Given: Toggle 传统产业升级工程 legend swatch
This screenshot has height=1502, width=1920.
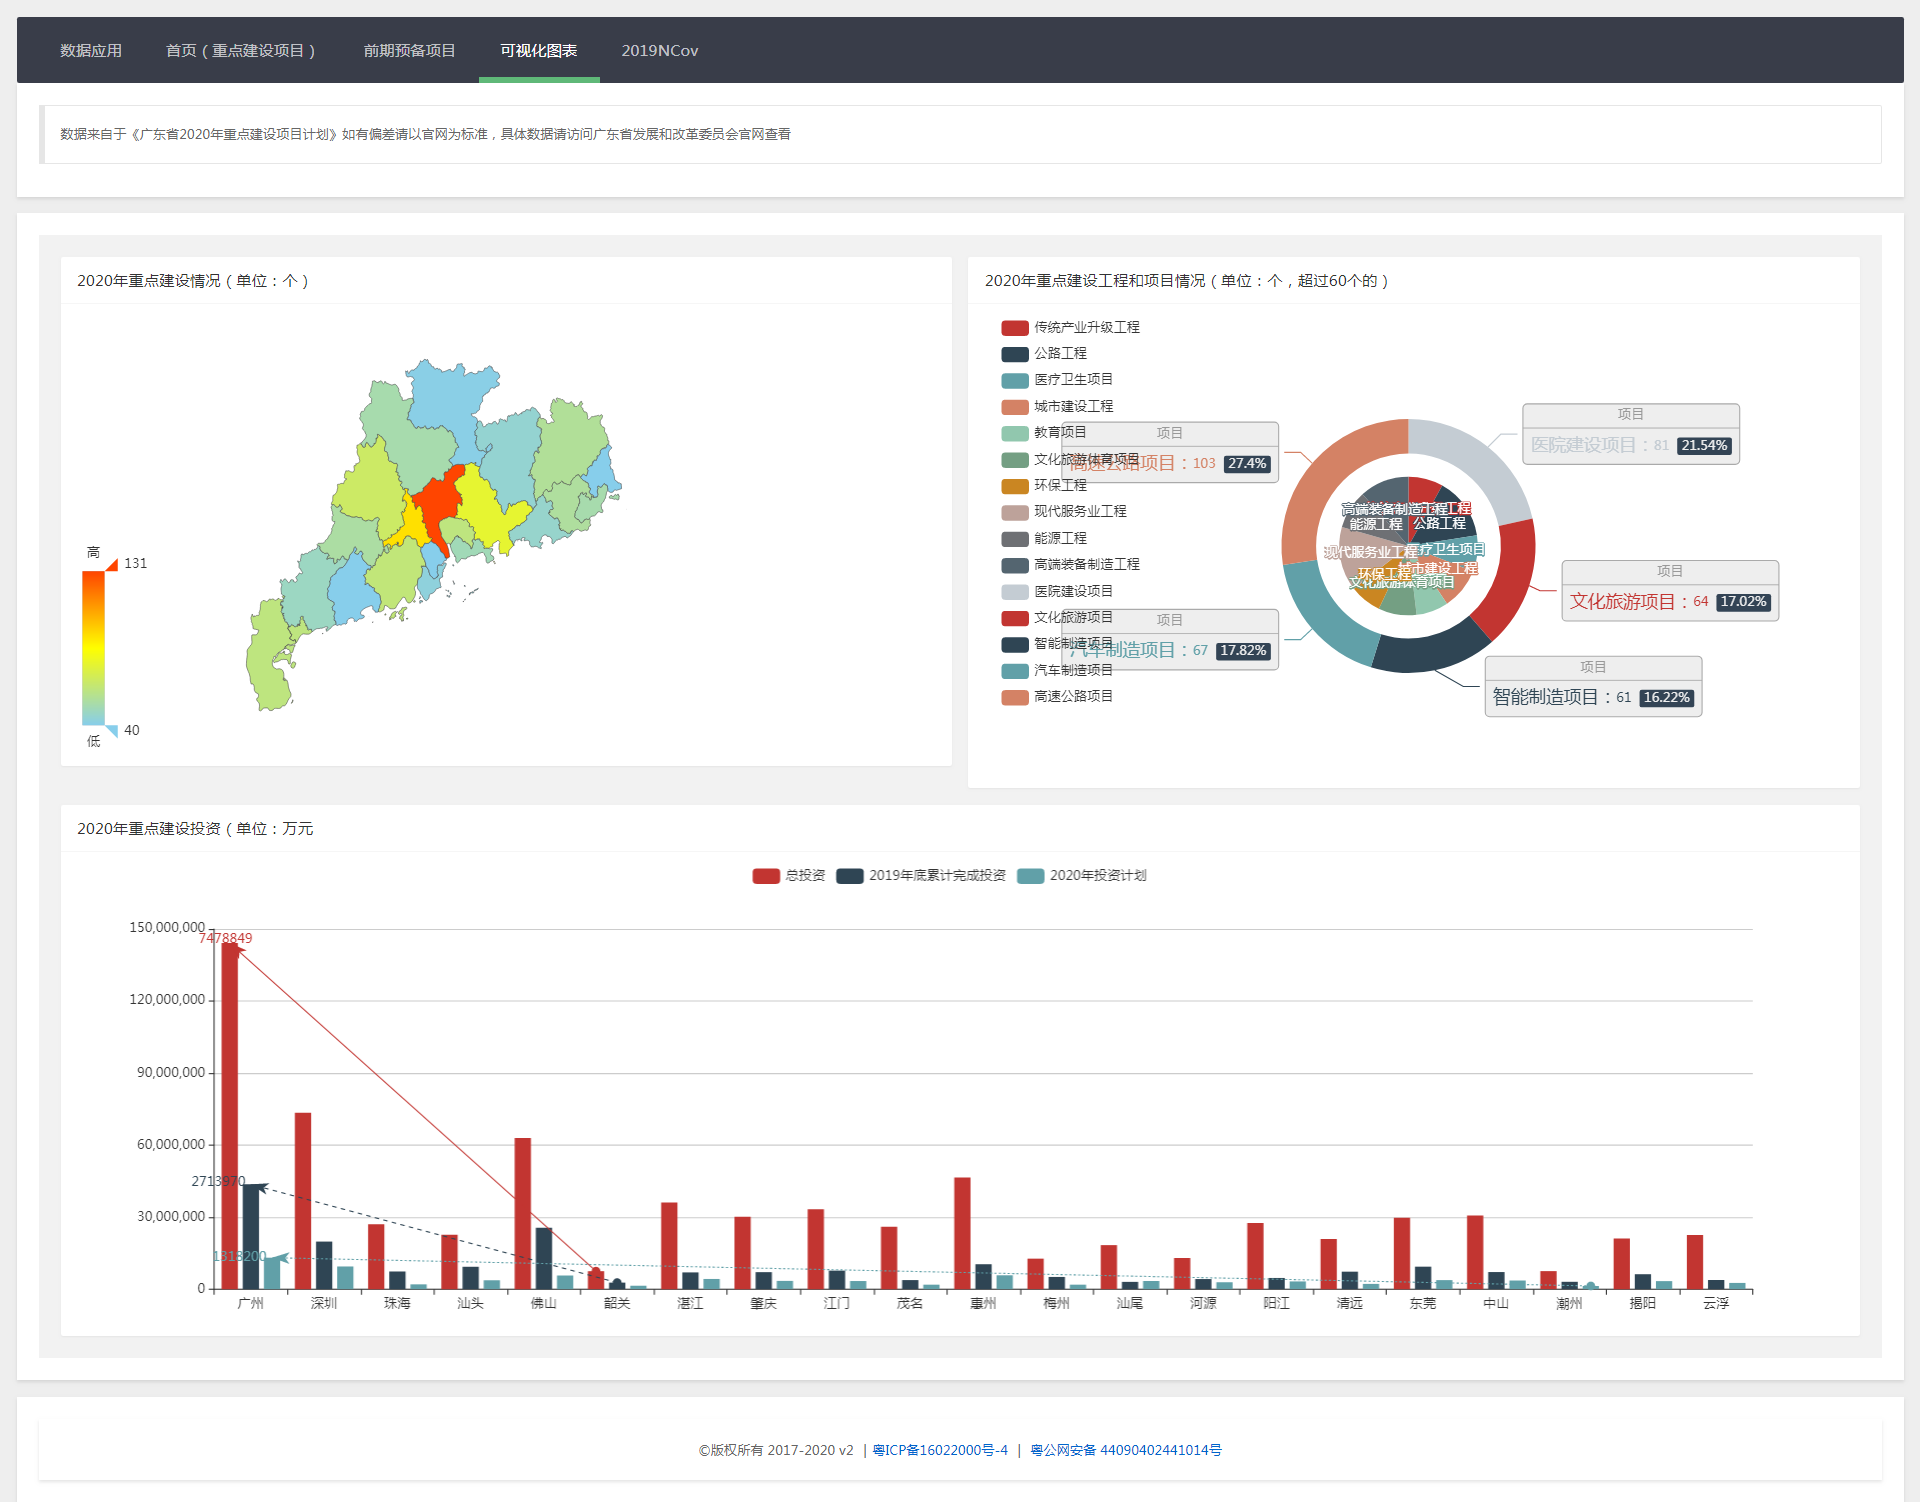Looking at the screenshot, I should [x=1014, y=328].
